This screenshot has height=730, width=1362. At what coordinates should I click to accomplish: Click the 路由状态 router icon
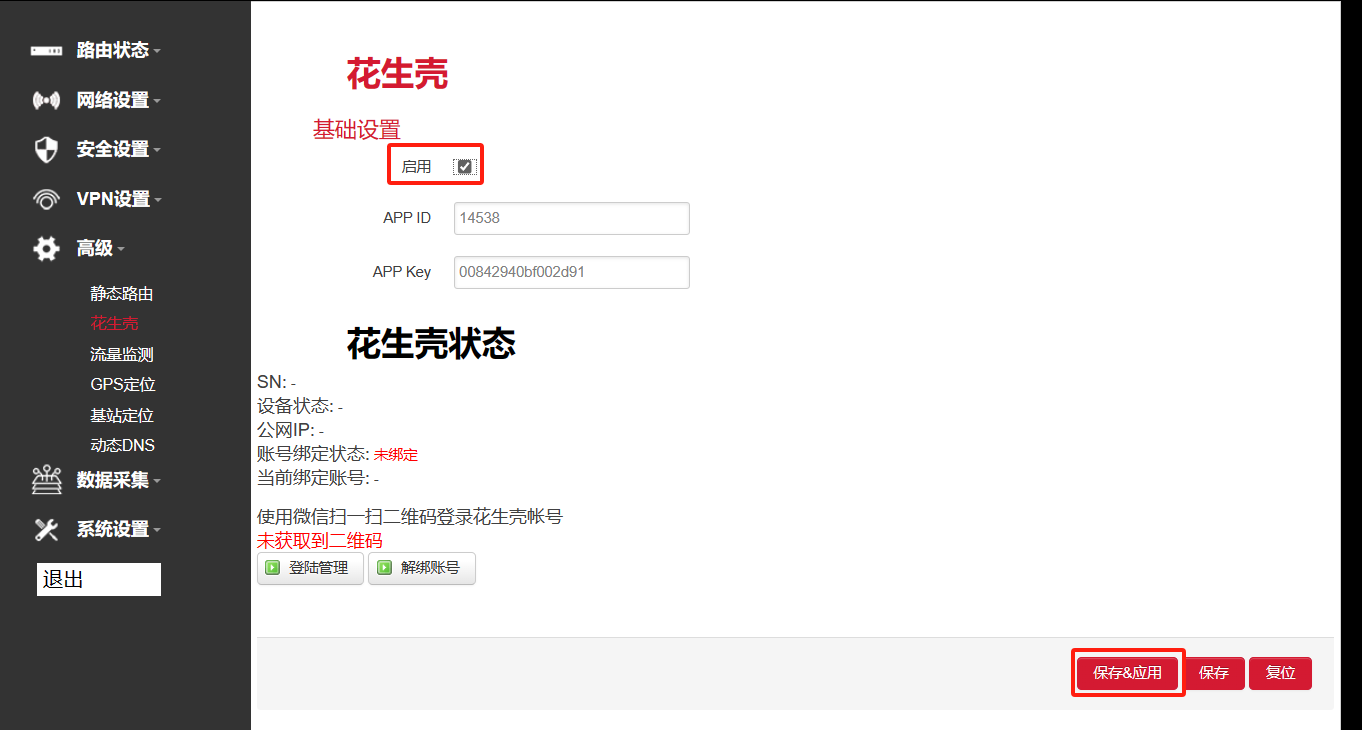click(46, 49)
